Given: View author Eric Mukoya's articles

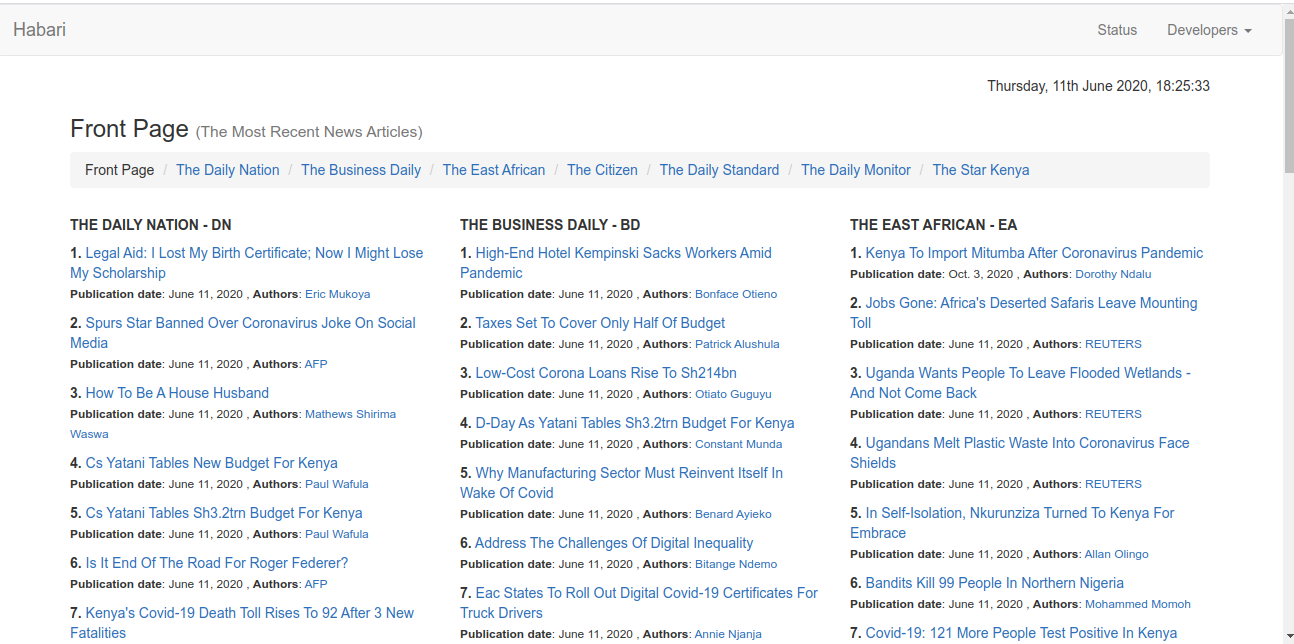Looking at the screenshot, I should (x=337, y=294).
